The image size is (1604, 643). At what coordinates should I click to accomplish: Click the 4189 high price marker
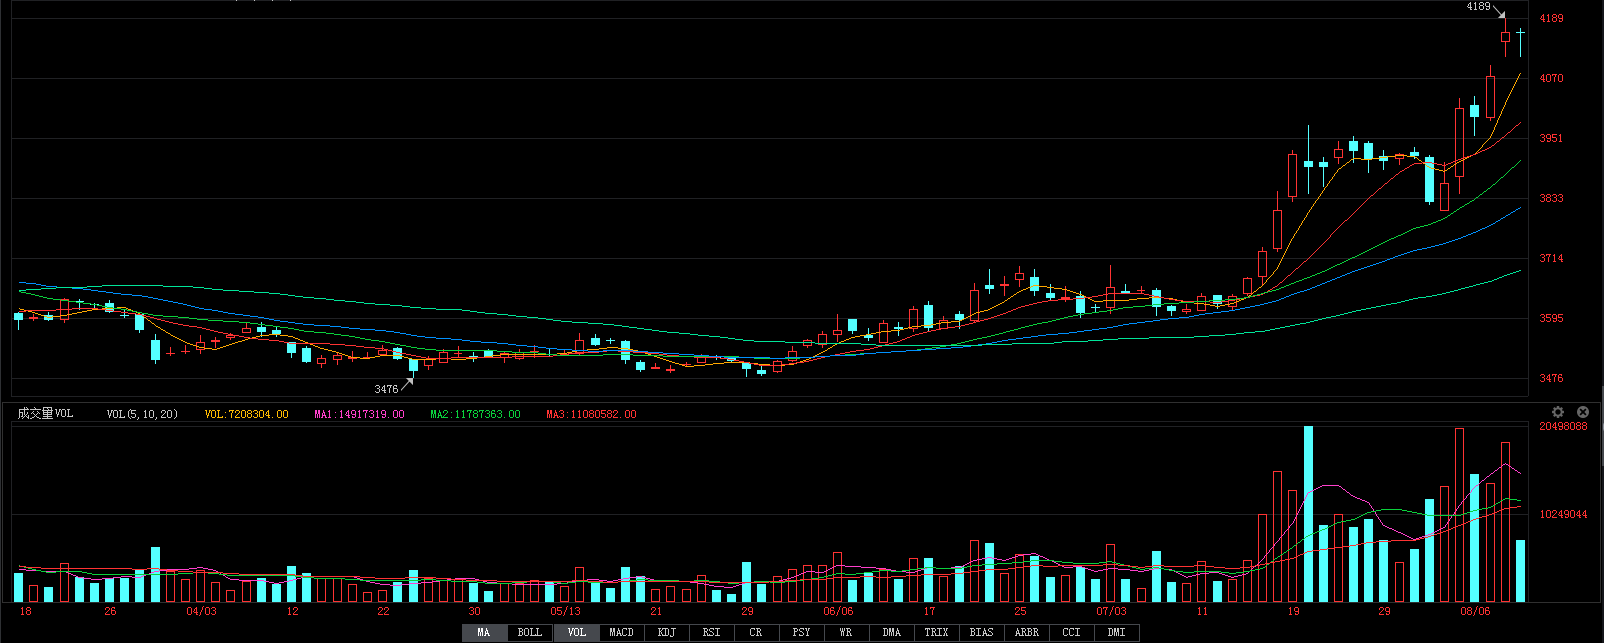[1478, 7]
